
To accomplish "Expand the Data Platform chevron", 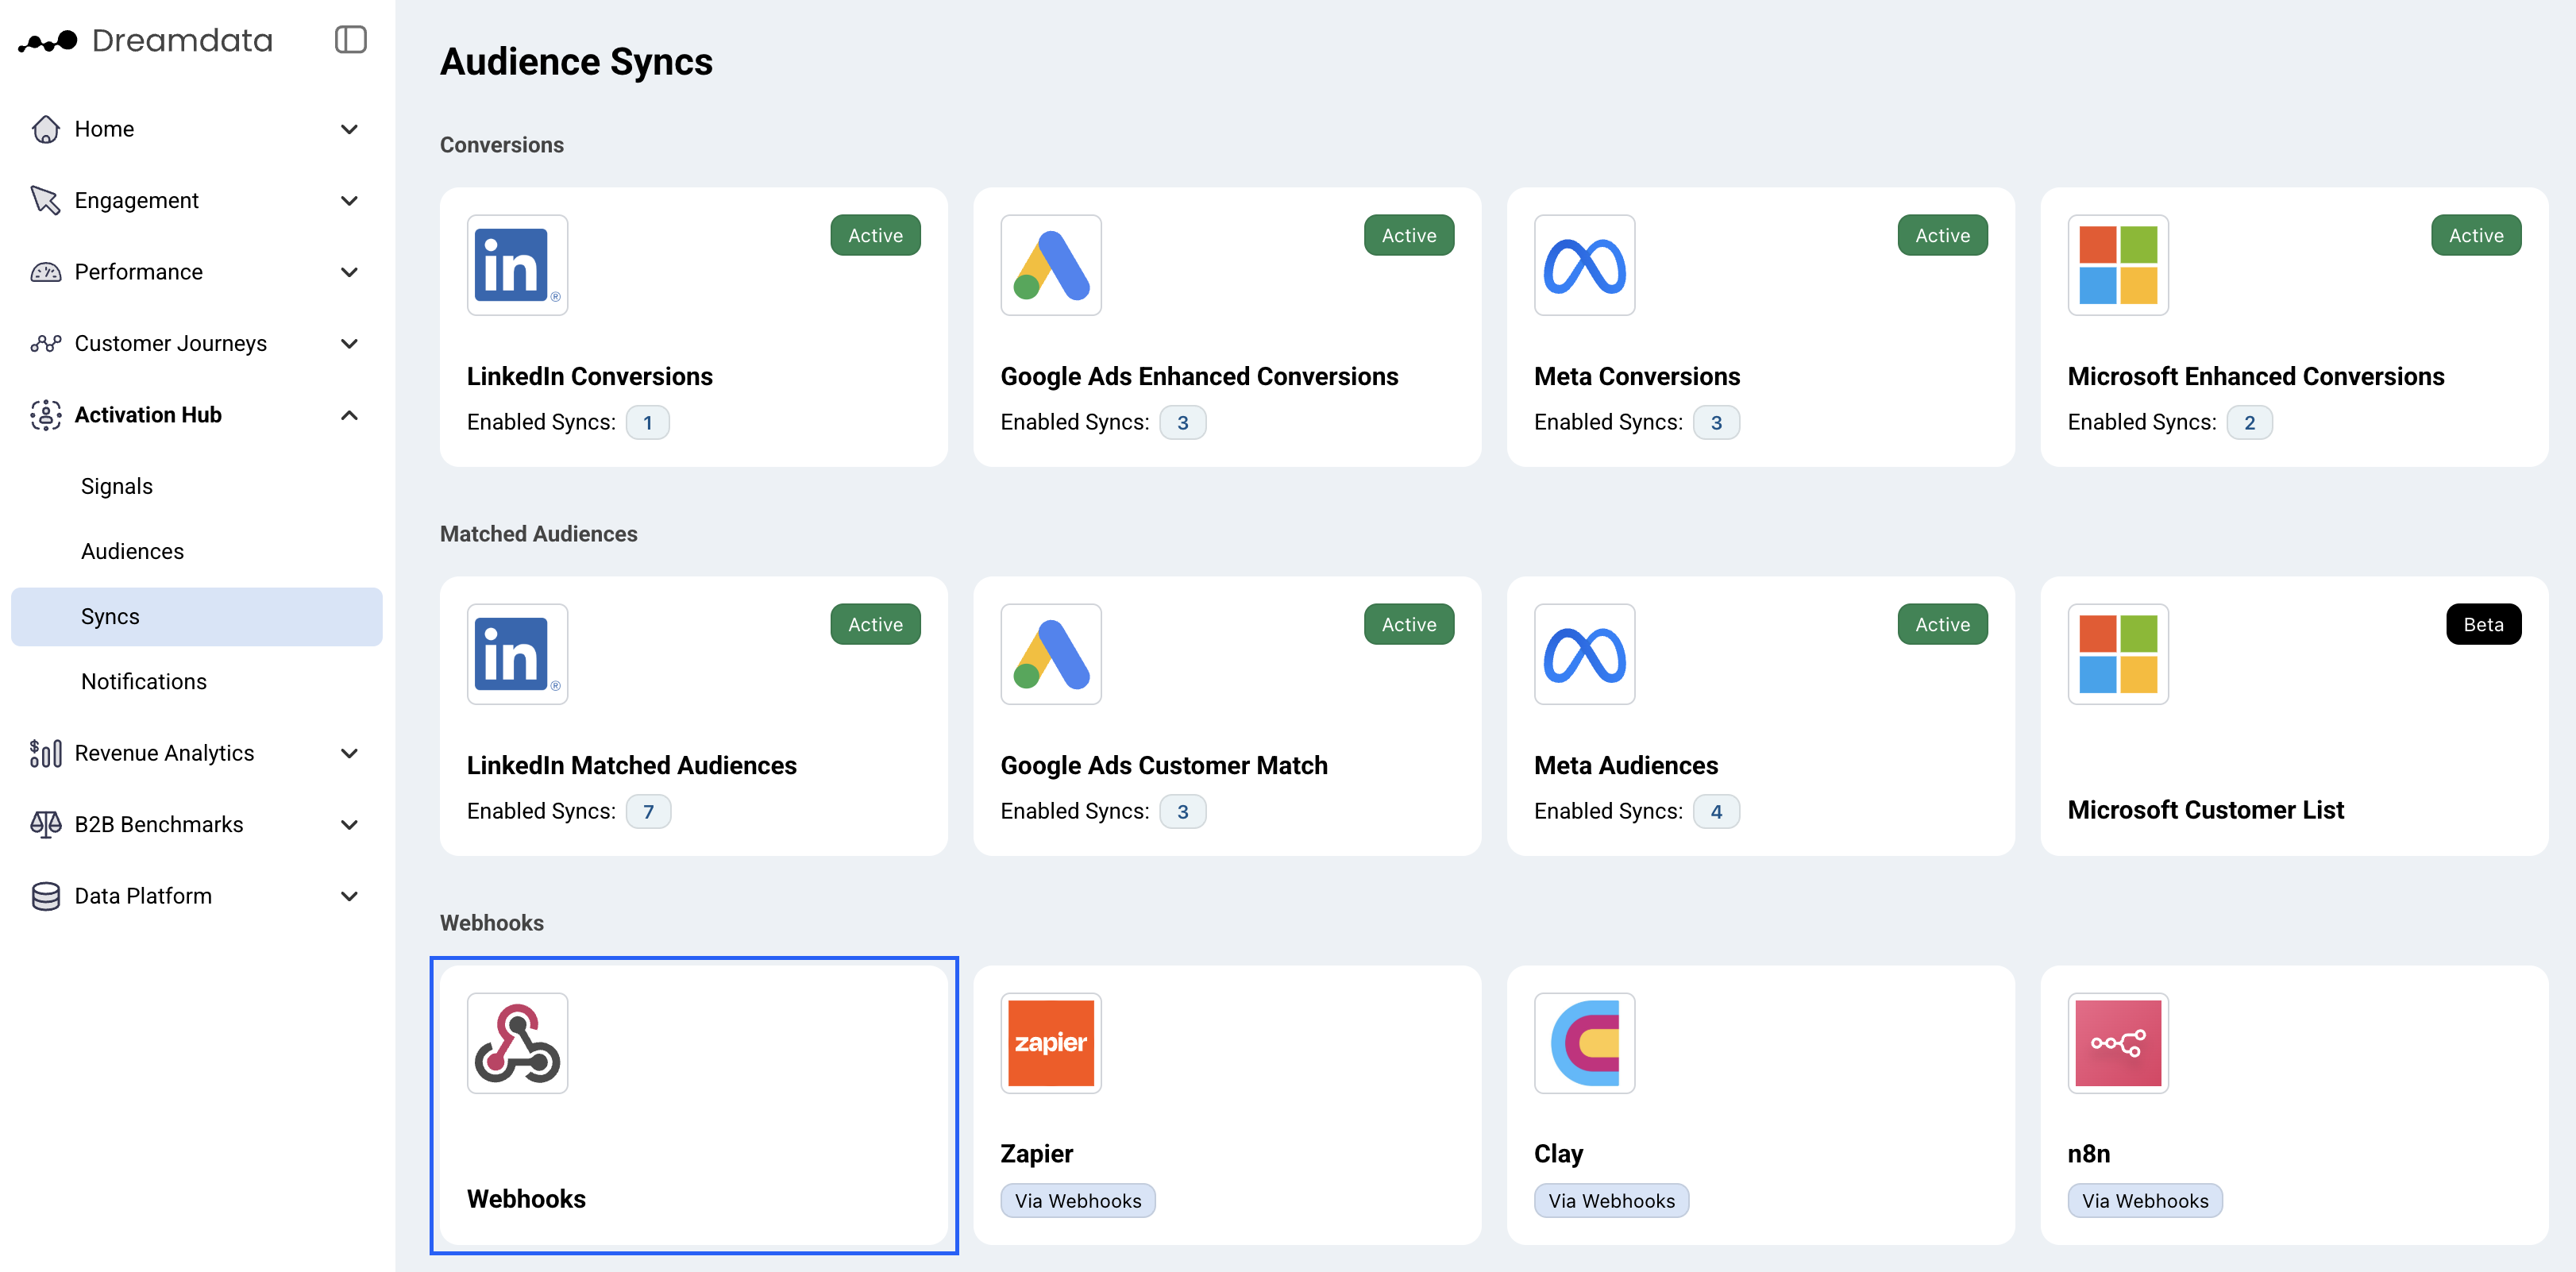I will tap(349, 896).
